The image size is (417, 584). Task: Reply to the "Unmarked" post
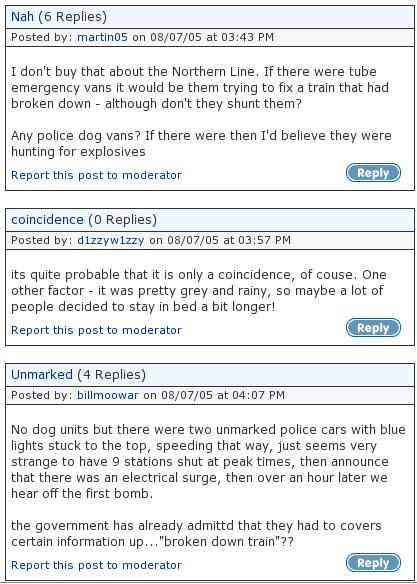[x=373, y=563]
